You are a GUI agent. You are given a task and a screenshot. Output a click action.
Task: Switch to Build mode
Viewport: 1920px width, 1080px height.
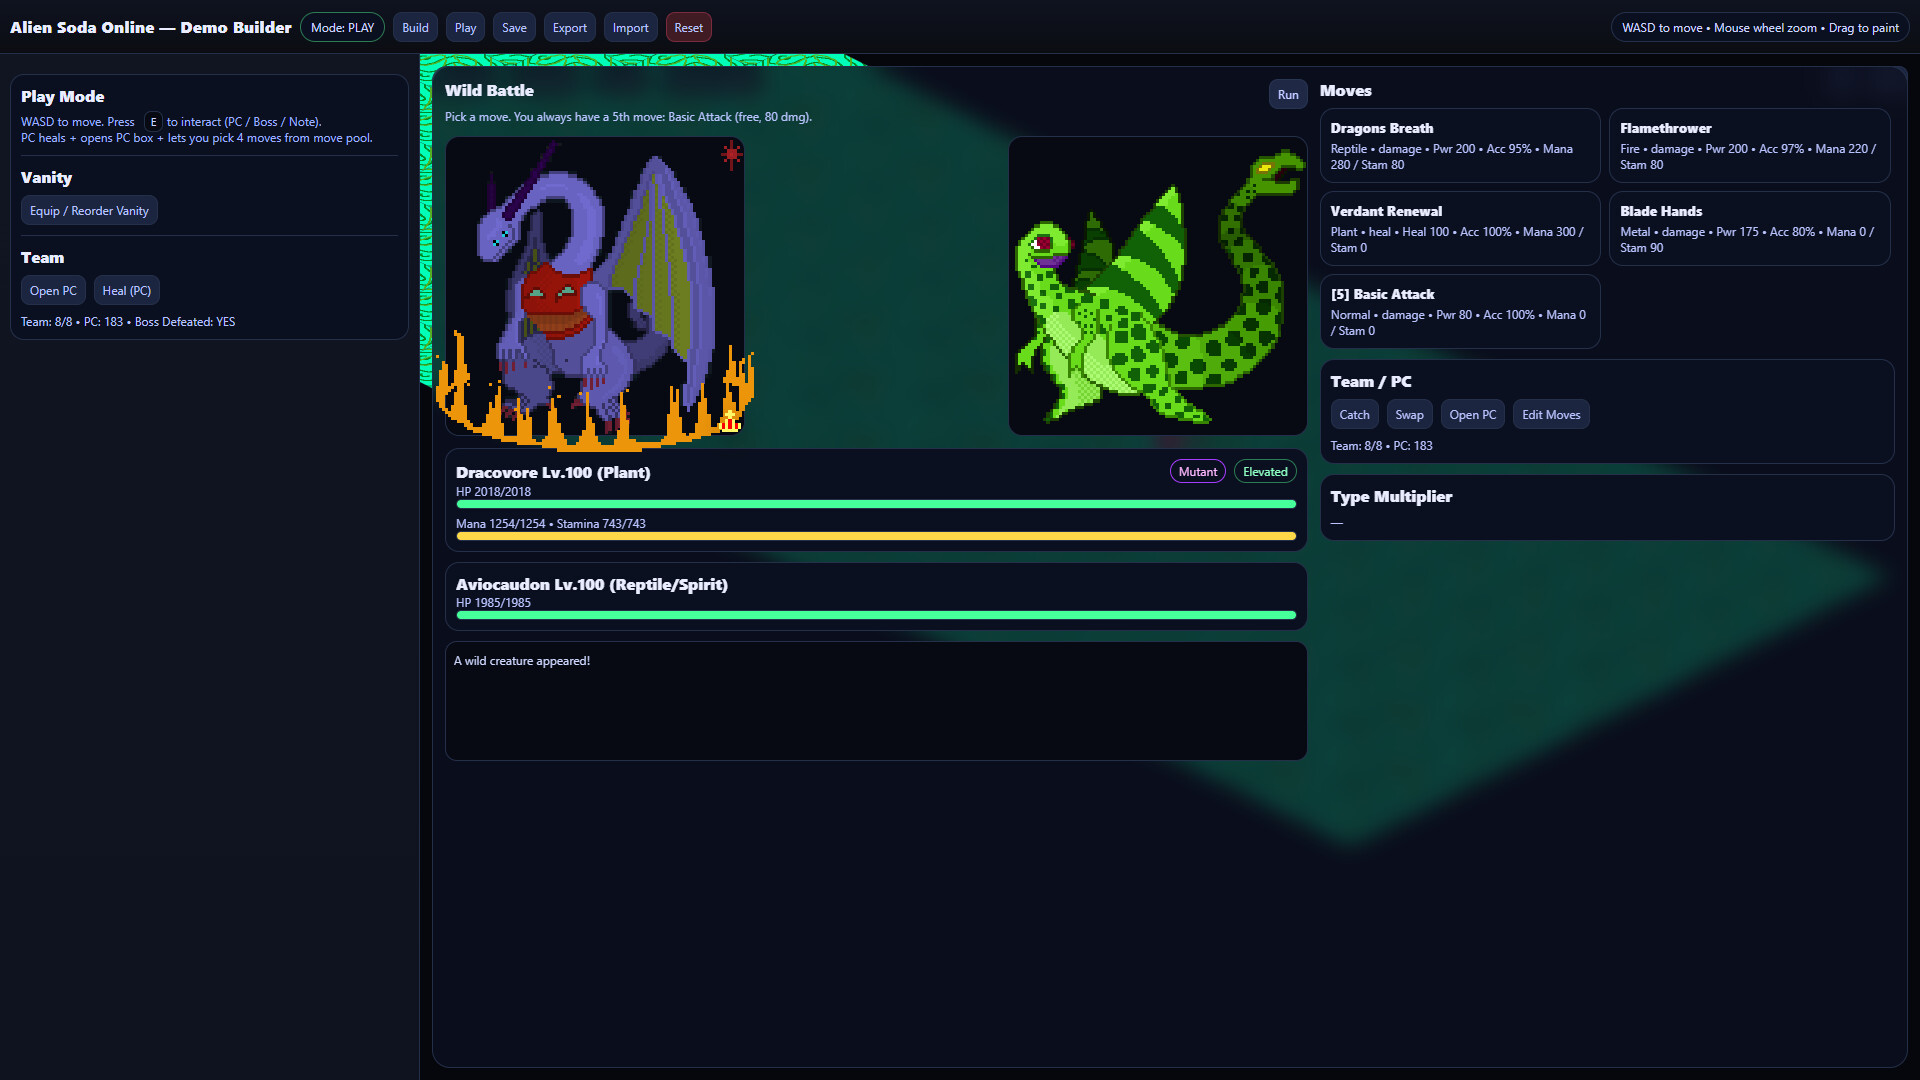tap(415, 27)
